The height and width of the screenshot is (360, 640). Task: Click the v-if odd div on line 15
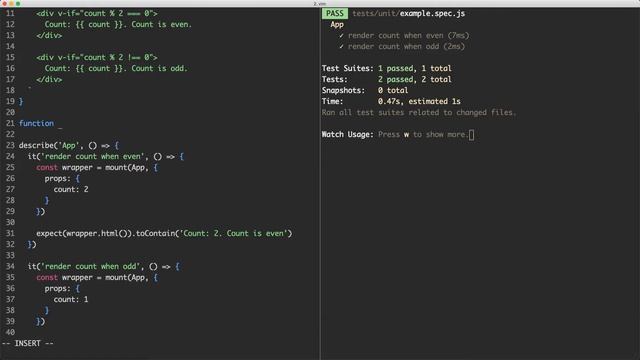coord(97,57)
